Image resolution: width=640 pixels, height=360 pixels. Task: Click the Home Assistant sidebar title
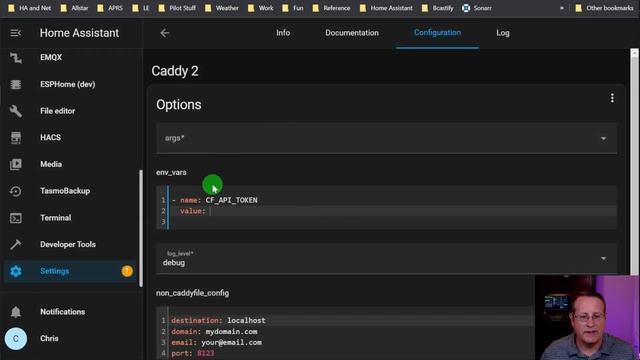click(79, 33)
